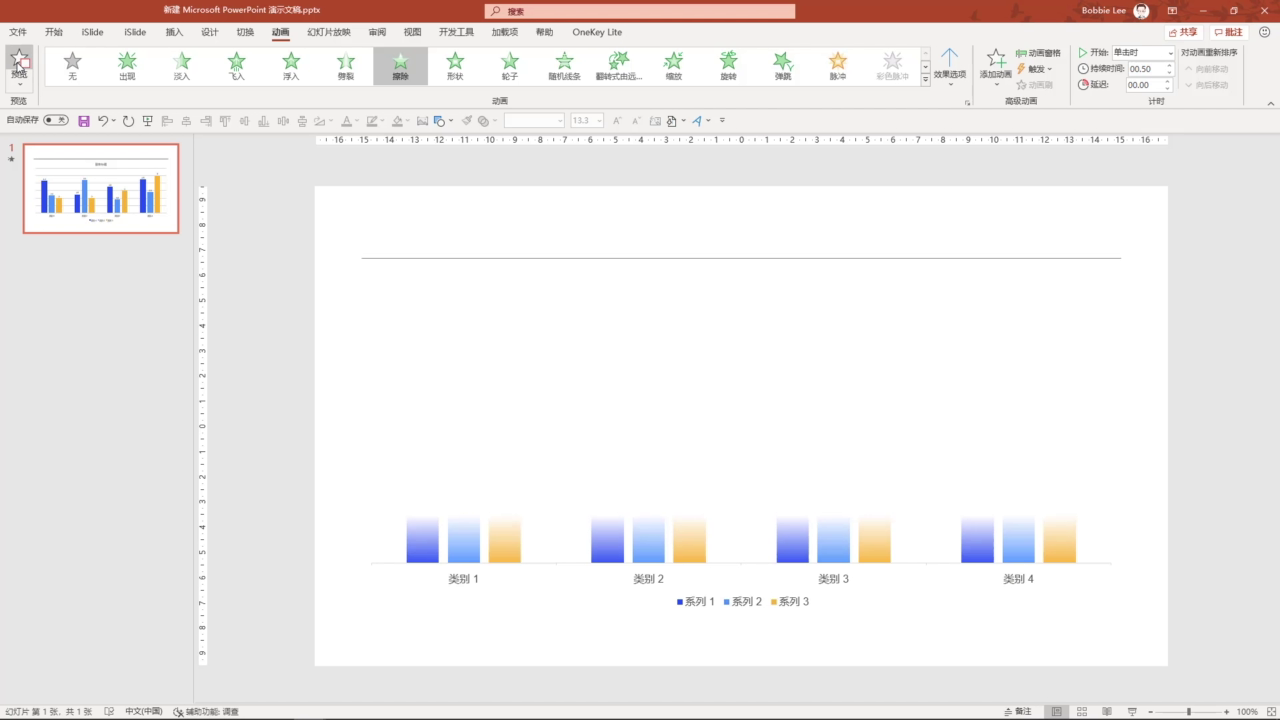Apply the 出现 (Appear) animation
Image resolution: width=1280 pixels, height=720 pixels.
127,66
